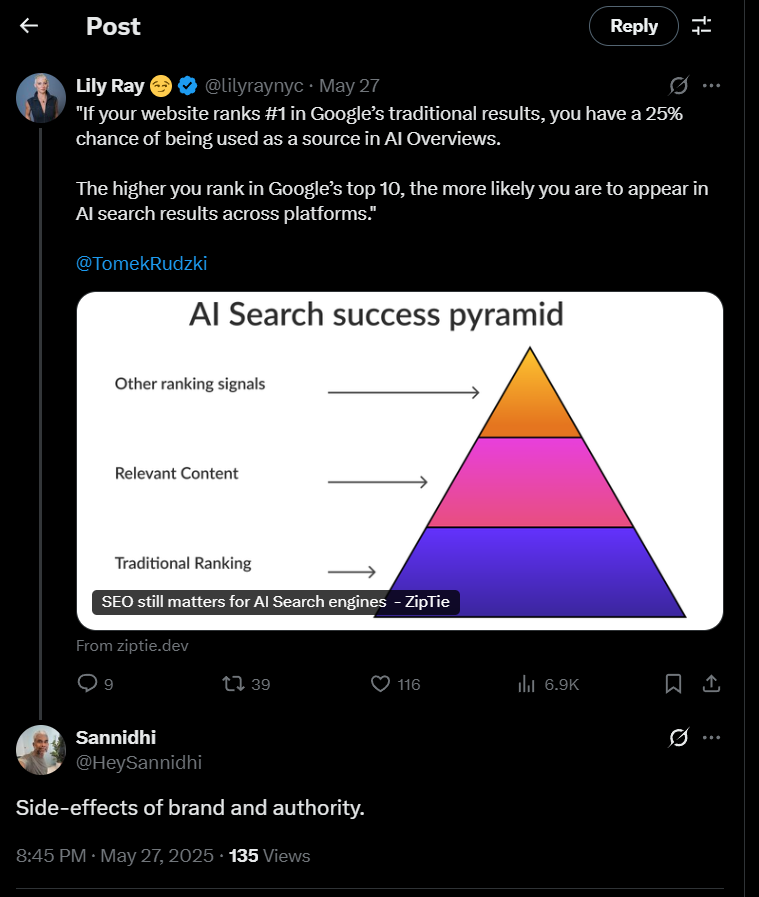Open Sannidhi's profile avatar
This screenshot has width=759, height=897.
coord(41,750)
